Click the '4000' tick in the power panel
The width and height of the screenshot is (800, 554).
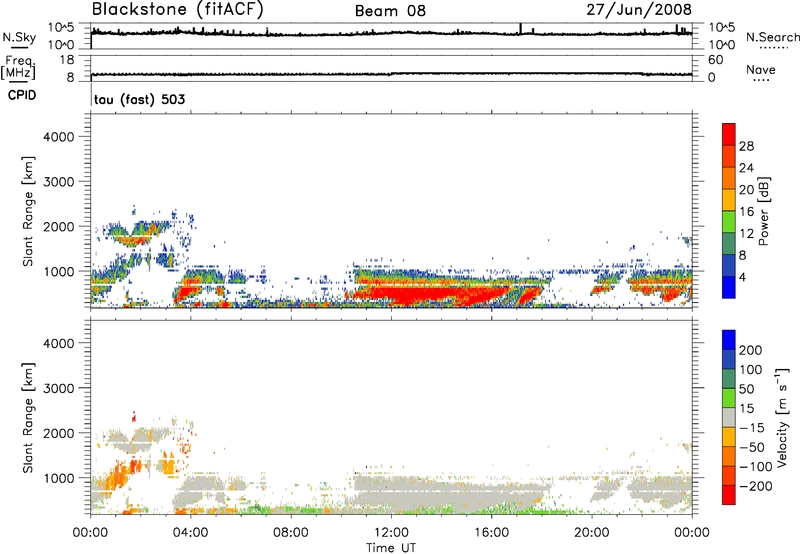click(59, 137)
